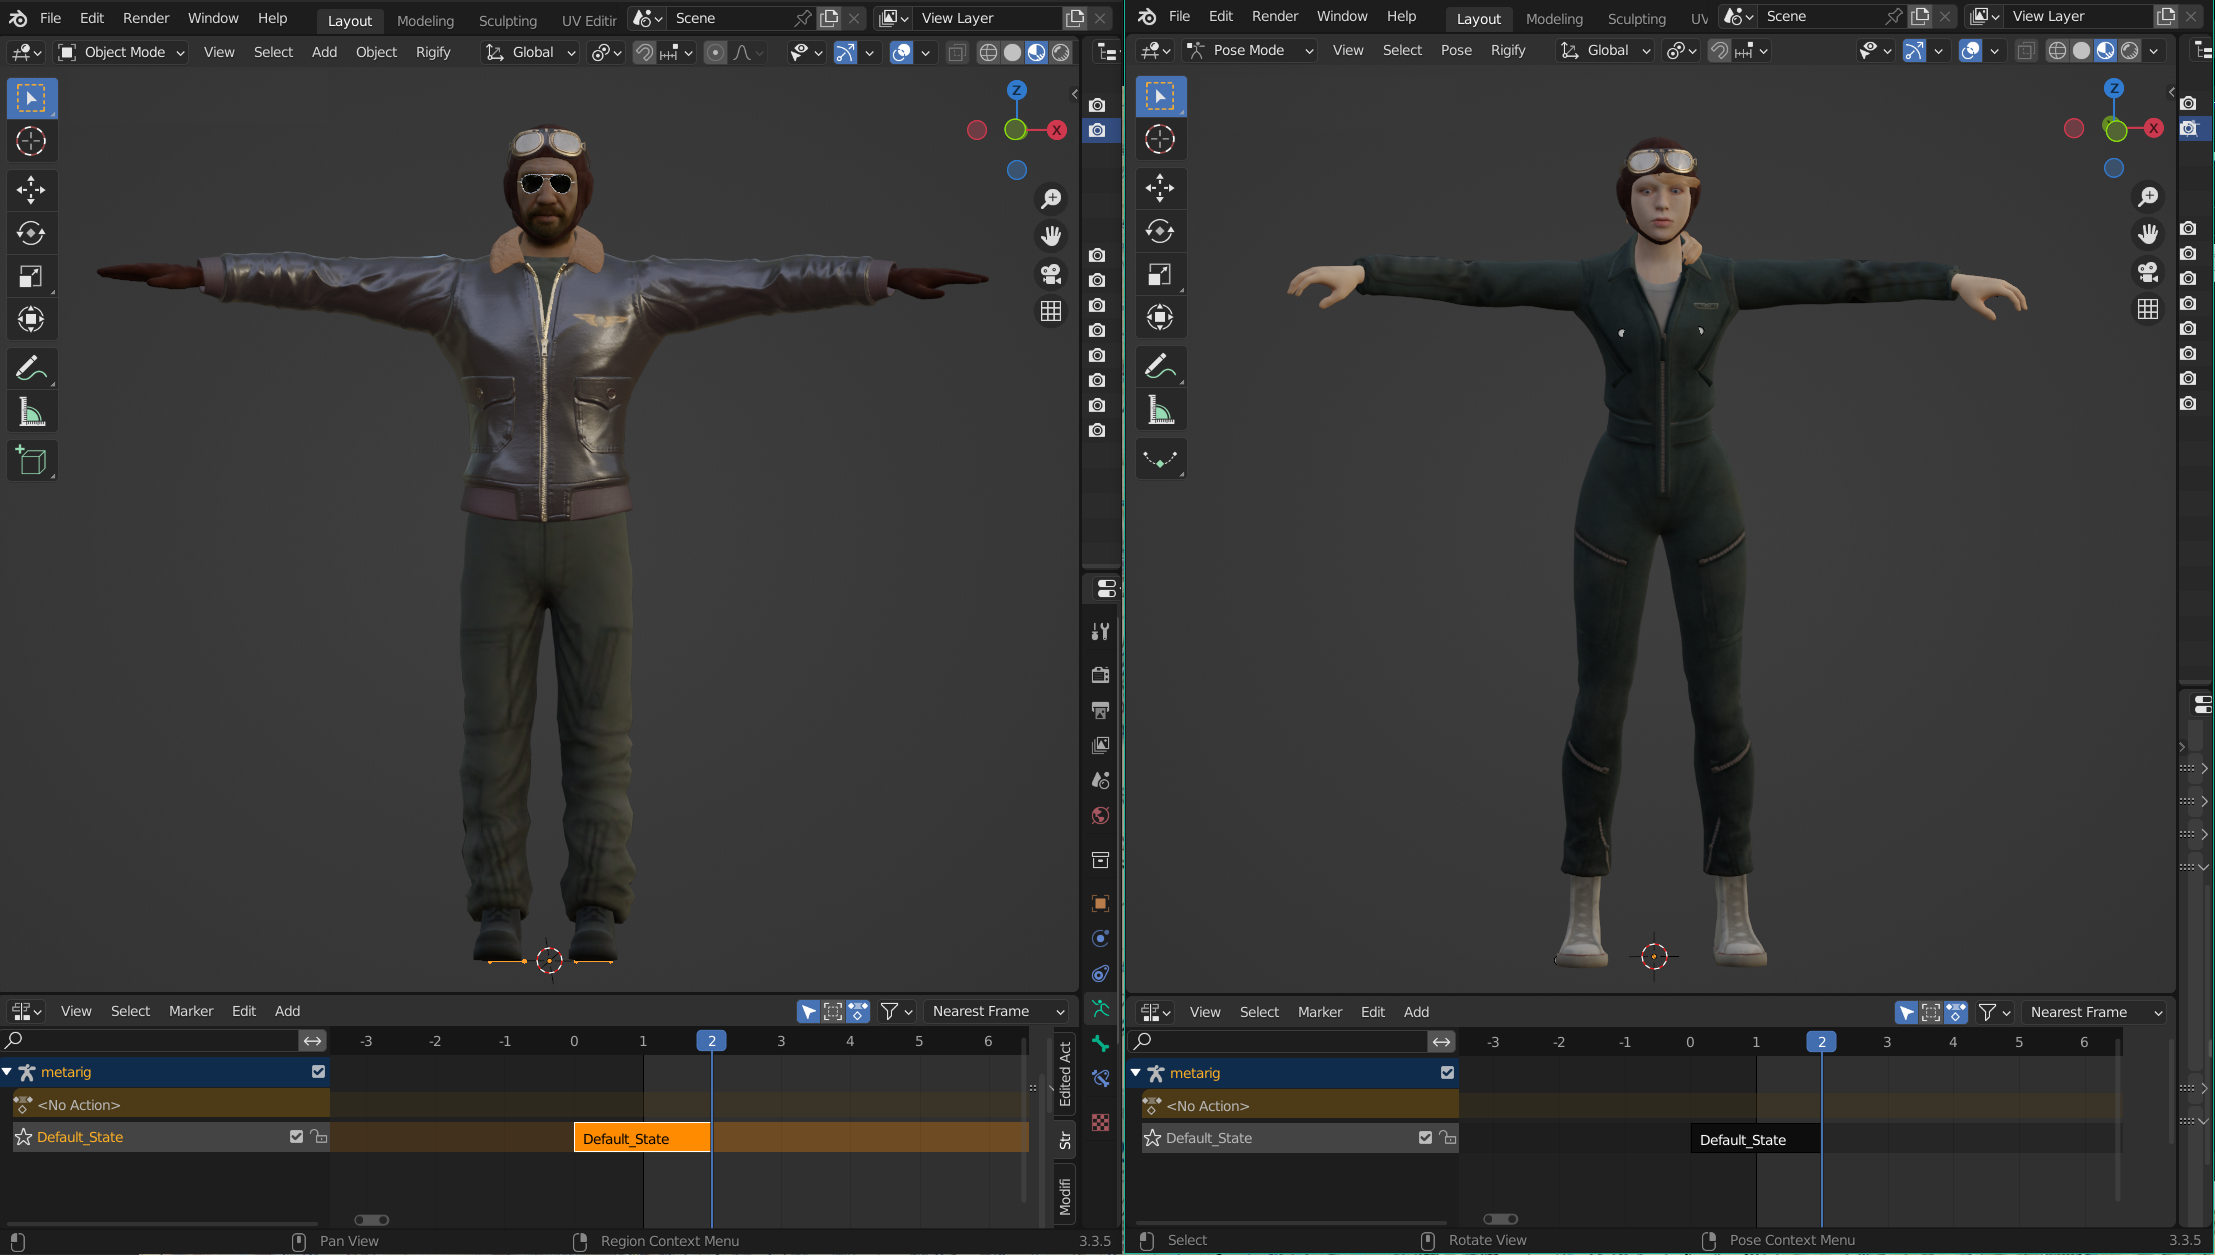Select the Move tool in right Blender window
This screenshot has height=1255, width=2215.
click(x=1160, y=188)
